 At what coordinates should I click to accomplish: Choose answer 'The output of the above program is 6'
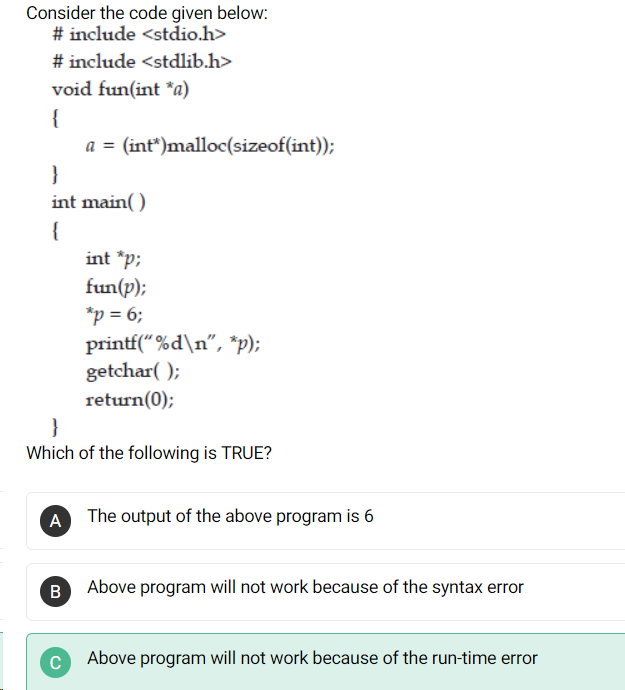230,516
